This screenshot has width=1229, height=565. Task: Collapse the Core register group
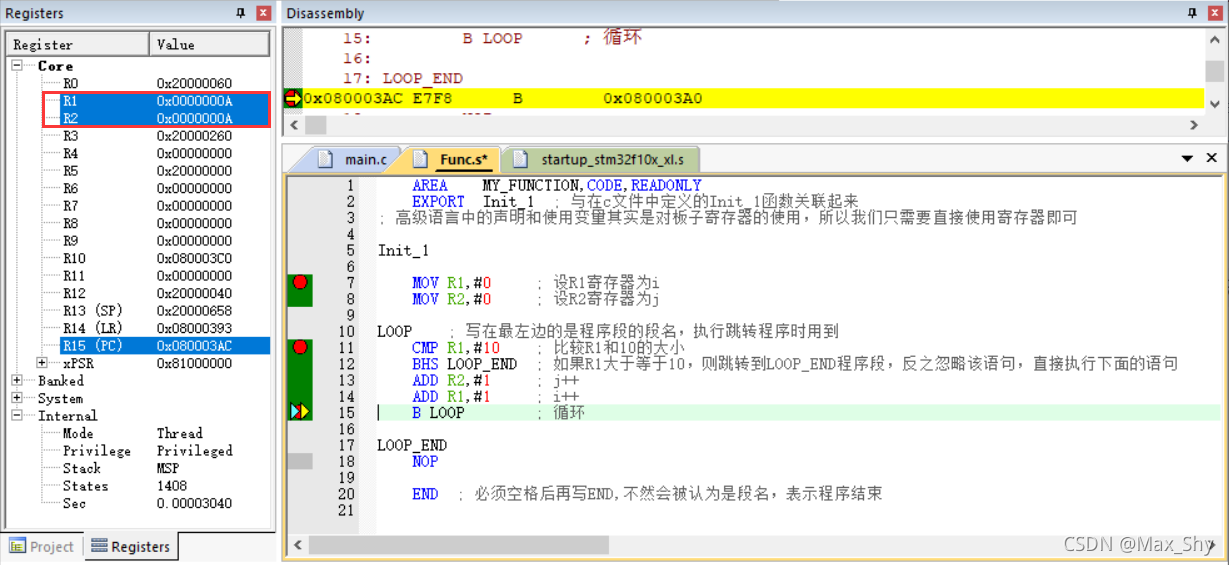pos(17,66)
